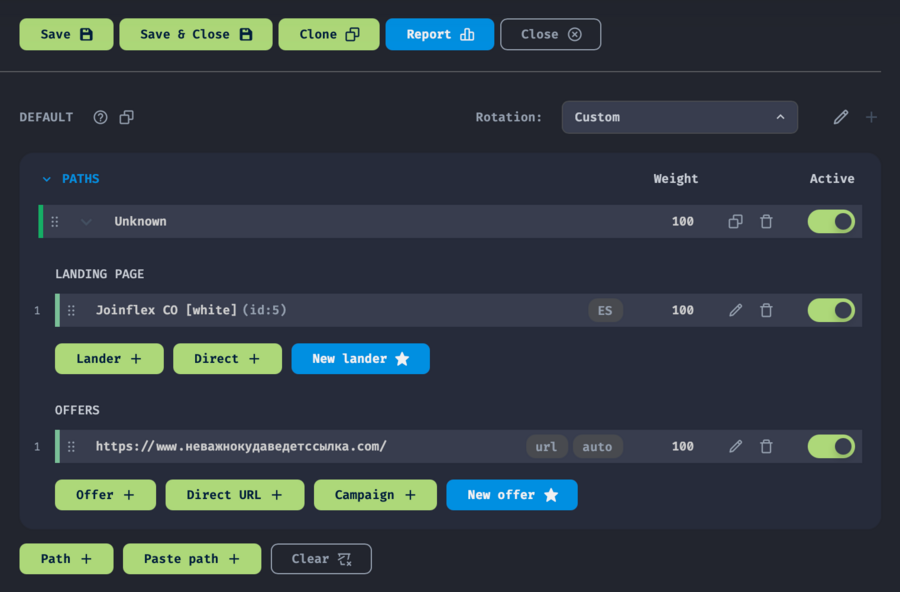The height and width of the screenshot is (592, 900).
Task: Grab the drag handle on offer row
Action: point(71,446)
